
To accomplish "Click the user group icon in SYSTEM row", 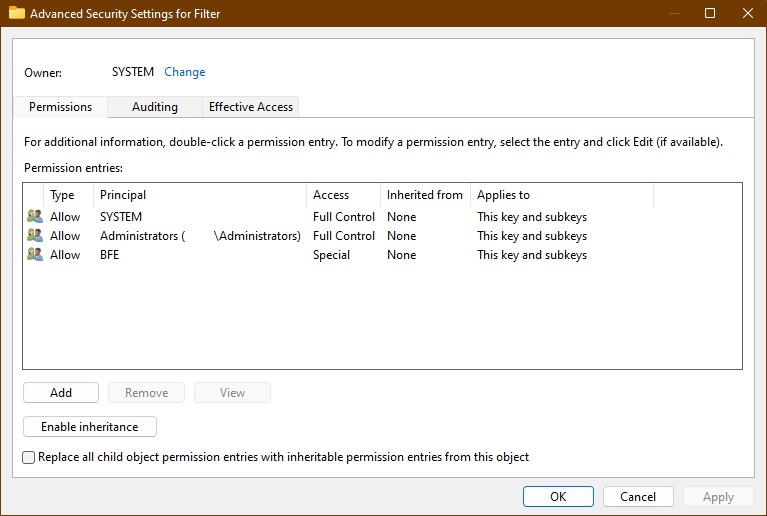I will pos(35,216).
